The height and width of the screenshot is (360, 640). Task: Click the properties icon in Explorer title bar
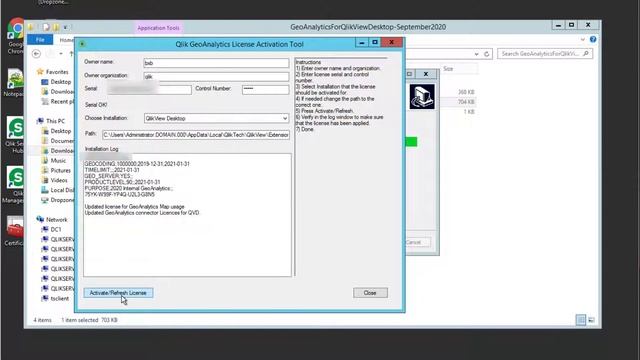46,27
